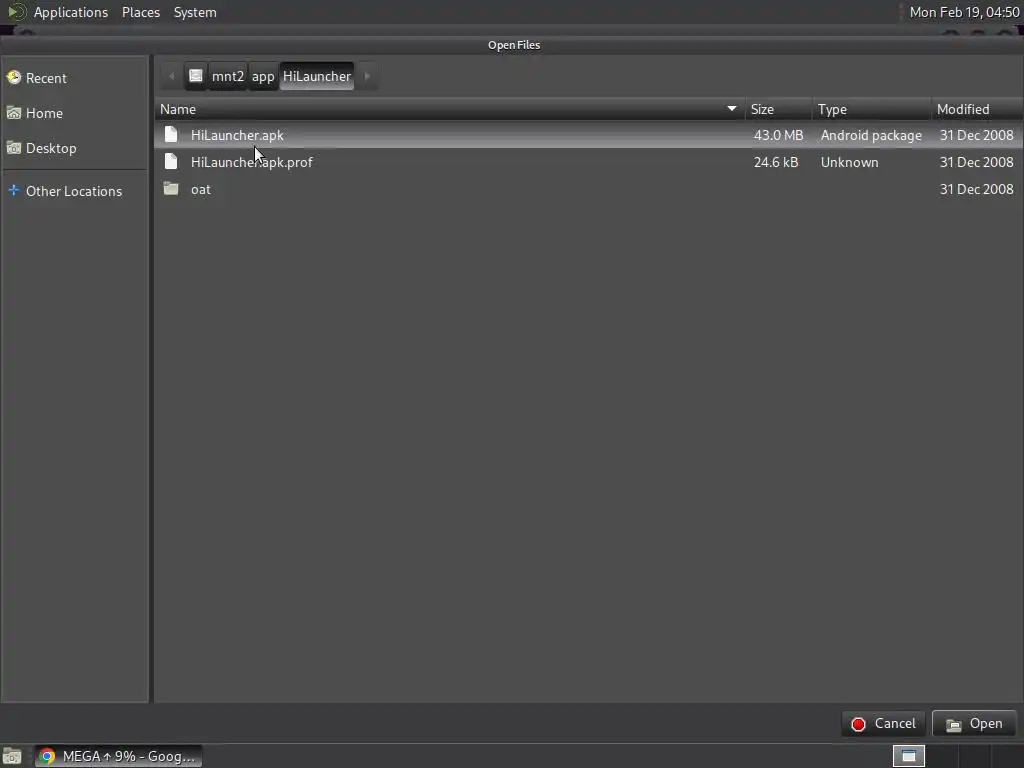The height and width of the screenshot is (768, 1024).
Task: Click the 24.6 kB size value
Action: (776, 162)
